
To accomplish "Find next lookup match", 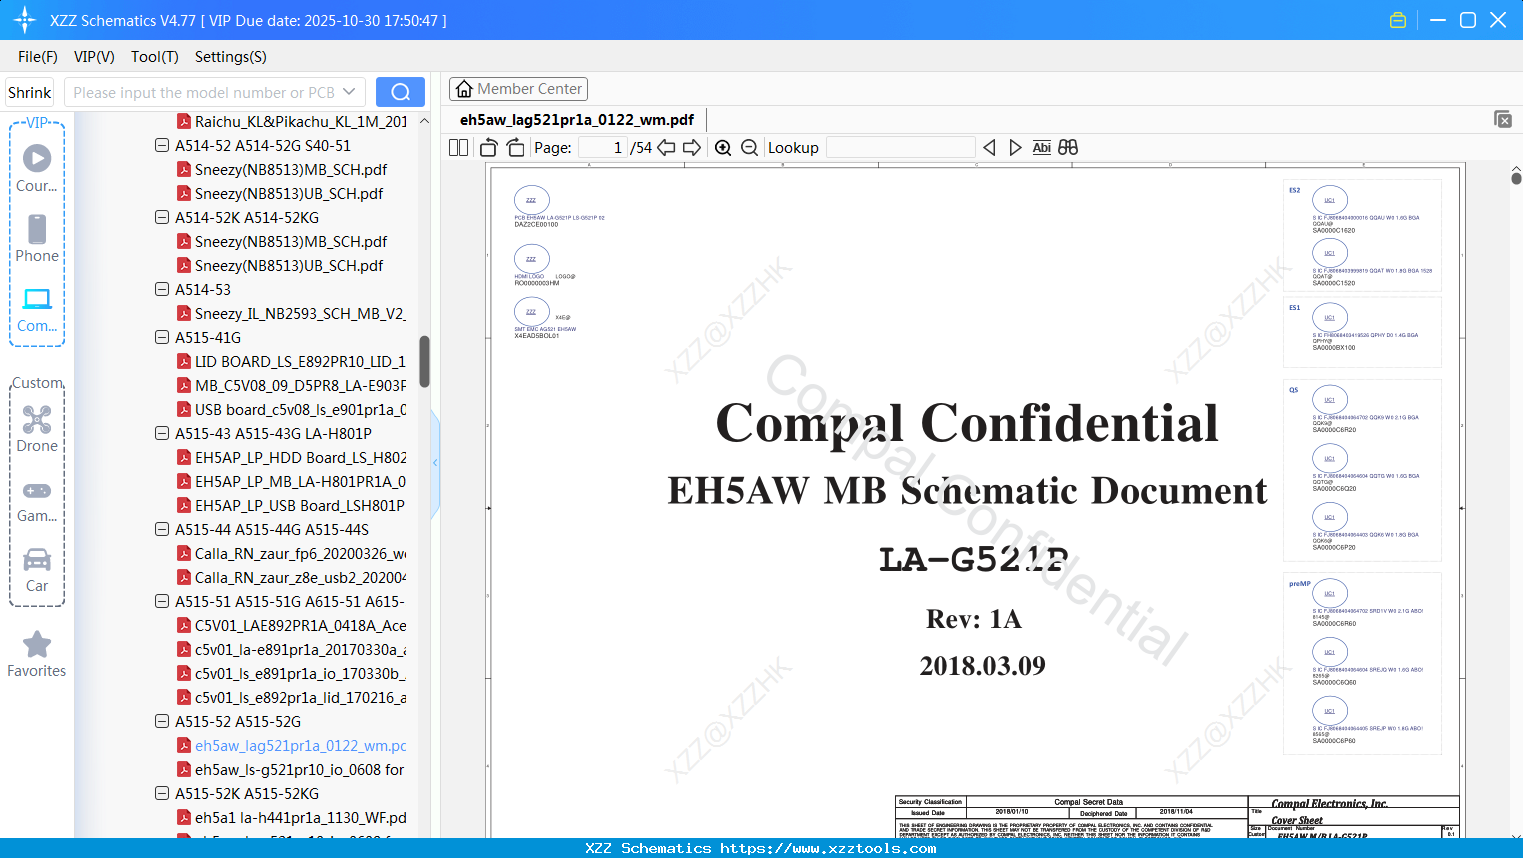I will tap(1015, 148).
